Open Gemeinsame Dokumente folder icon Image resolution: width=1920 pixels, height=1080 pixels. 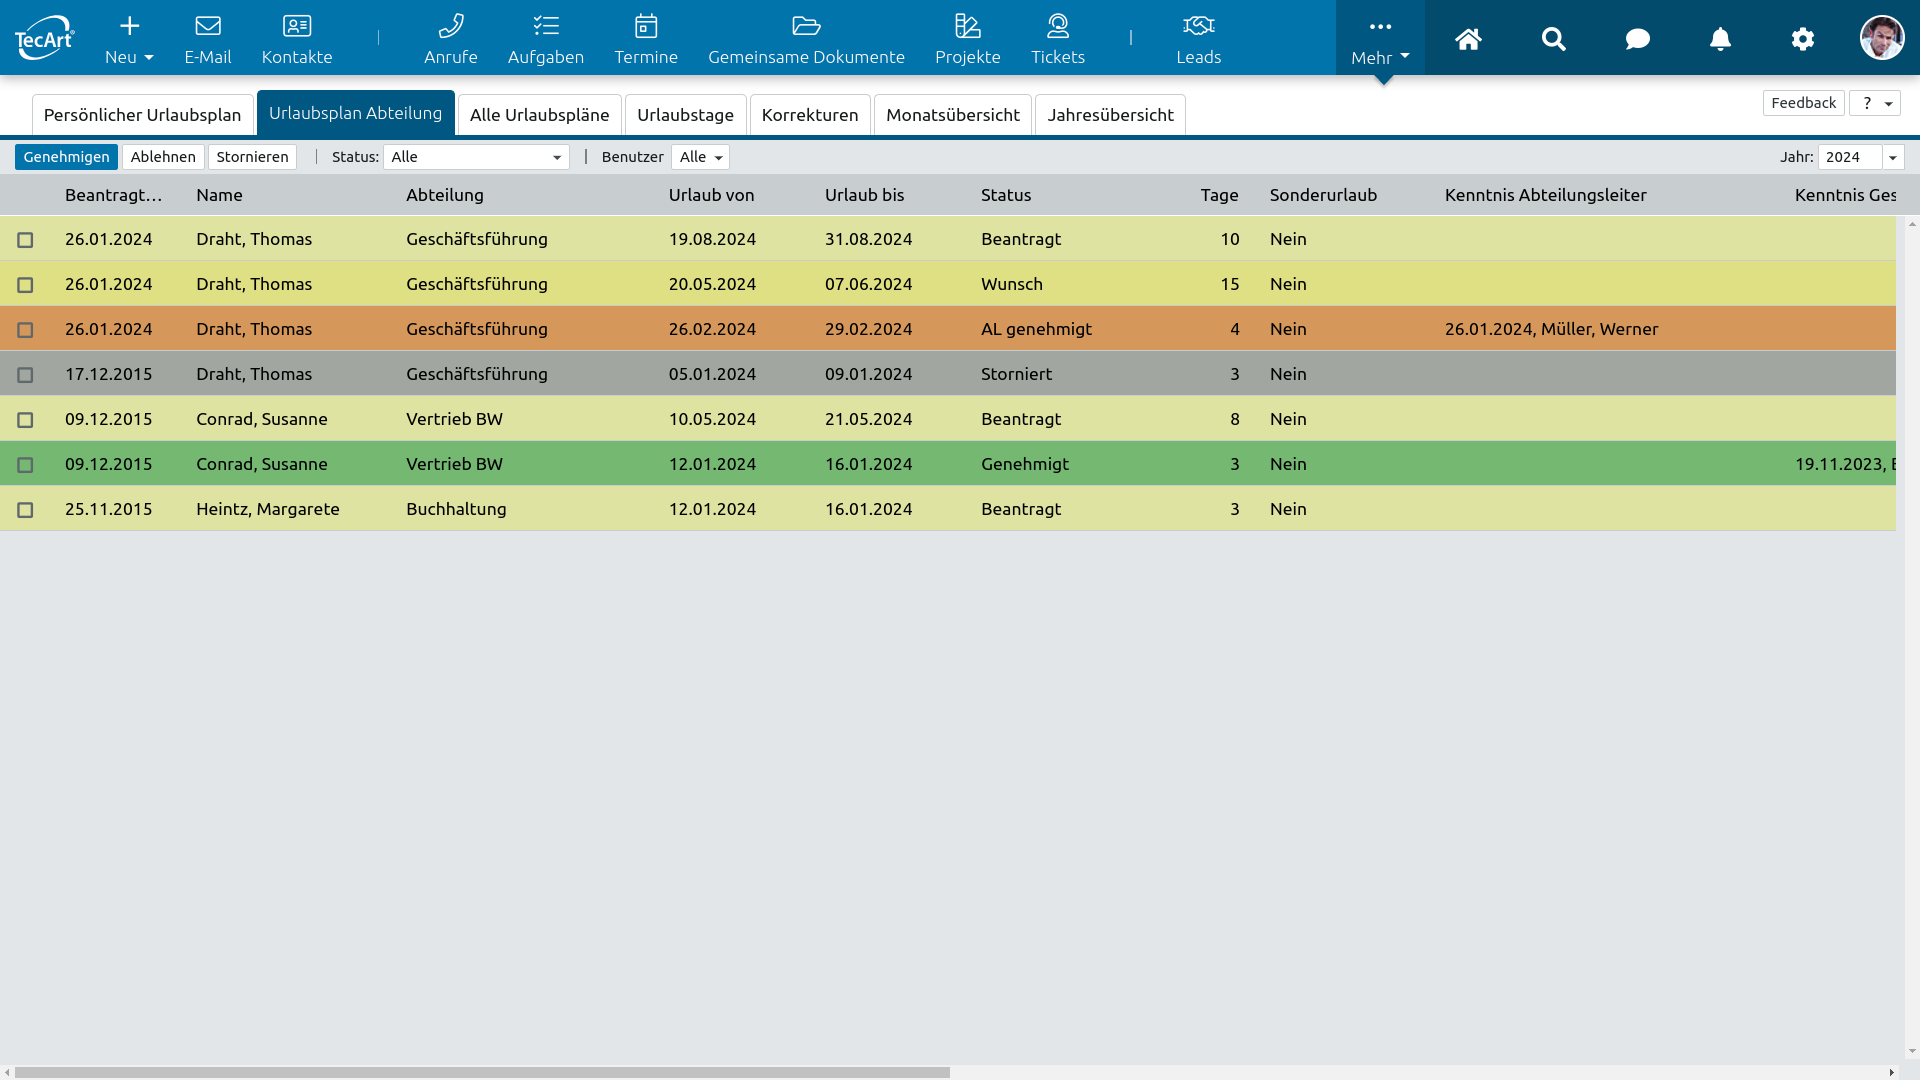pos(806,26)
